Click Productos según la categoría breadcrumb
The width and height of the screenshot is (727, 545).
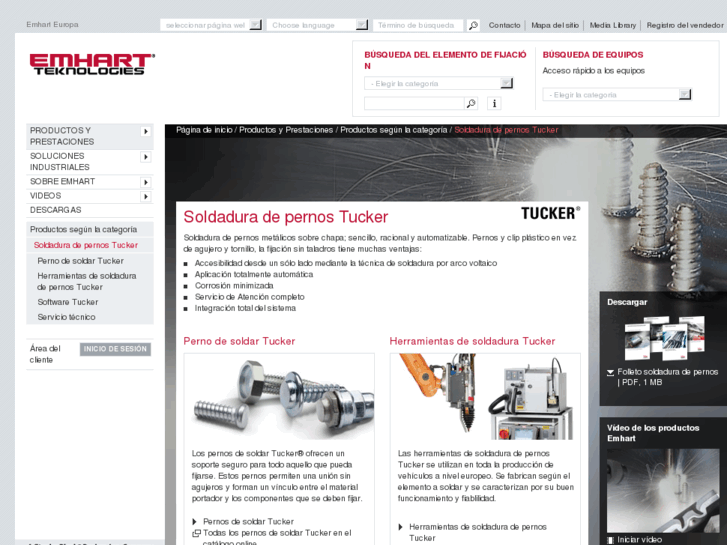pyautogui.click(x=394, y=130)
